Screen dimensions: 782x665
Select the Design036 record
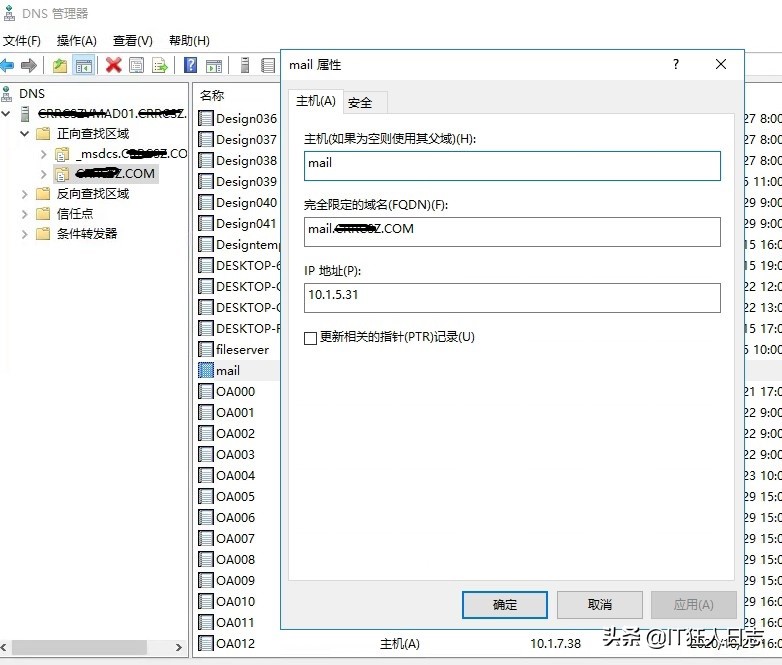237,118
